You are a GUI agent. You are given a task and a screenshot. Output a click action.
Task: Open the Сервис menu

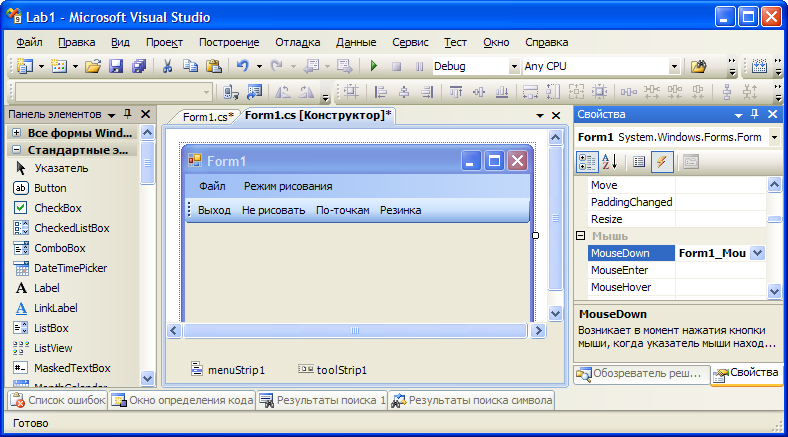pyautogui.click(x=411, y=42)
